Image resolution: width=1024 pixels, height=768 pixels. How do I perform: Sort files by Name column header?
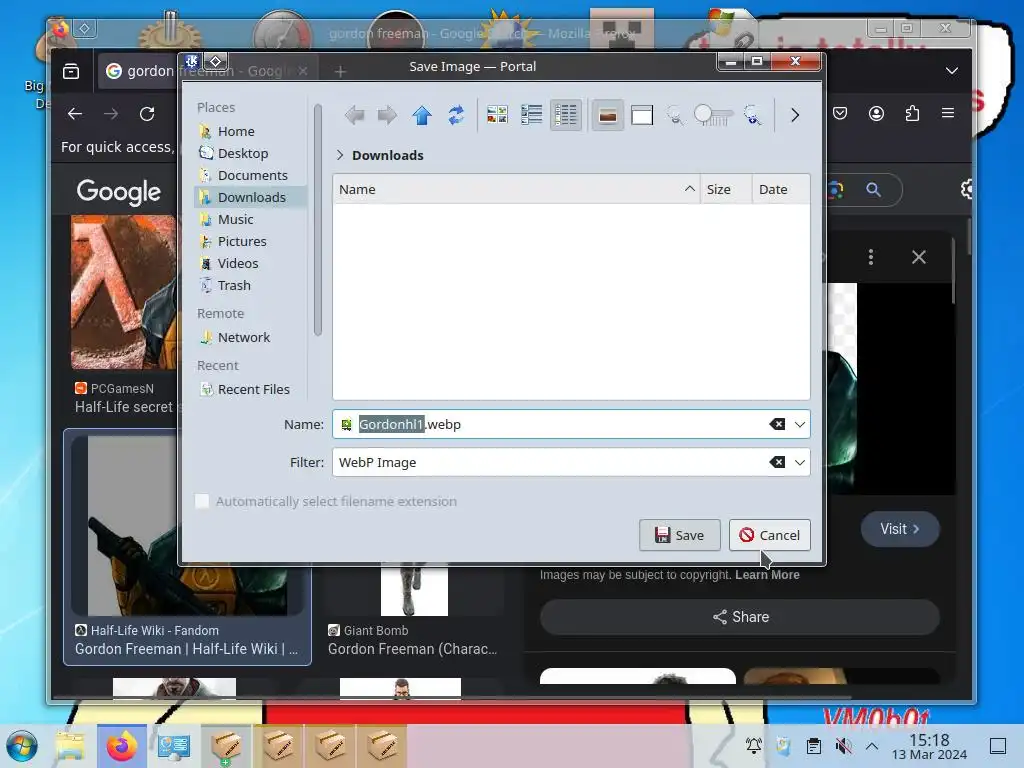516,189
